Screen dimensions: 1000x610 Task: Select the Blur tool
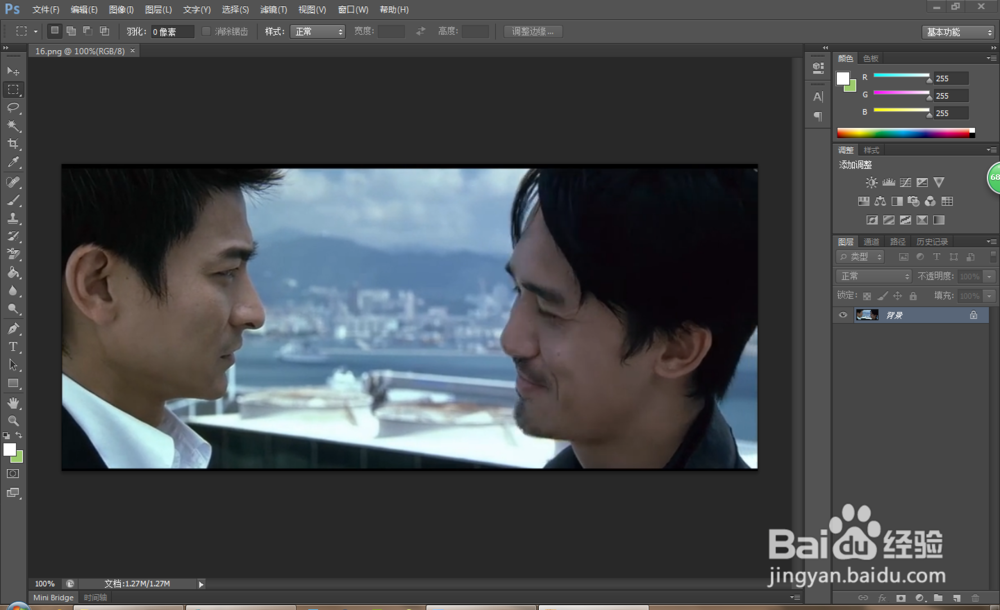coord(13,290)
